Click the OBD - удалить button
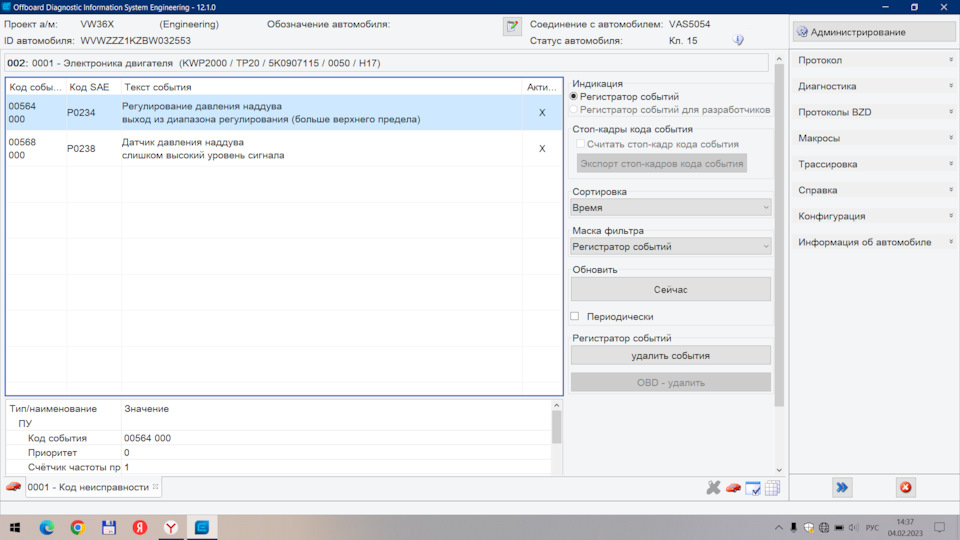 coord(670,383)
